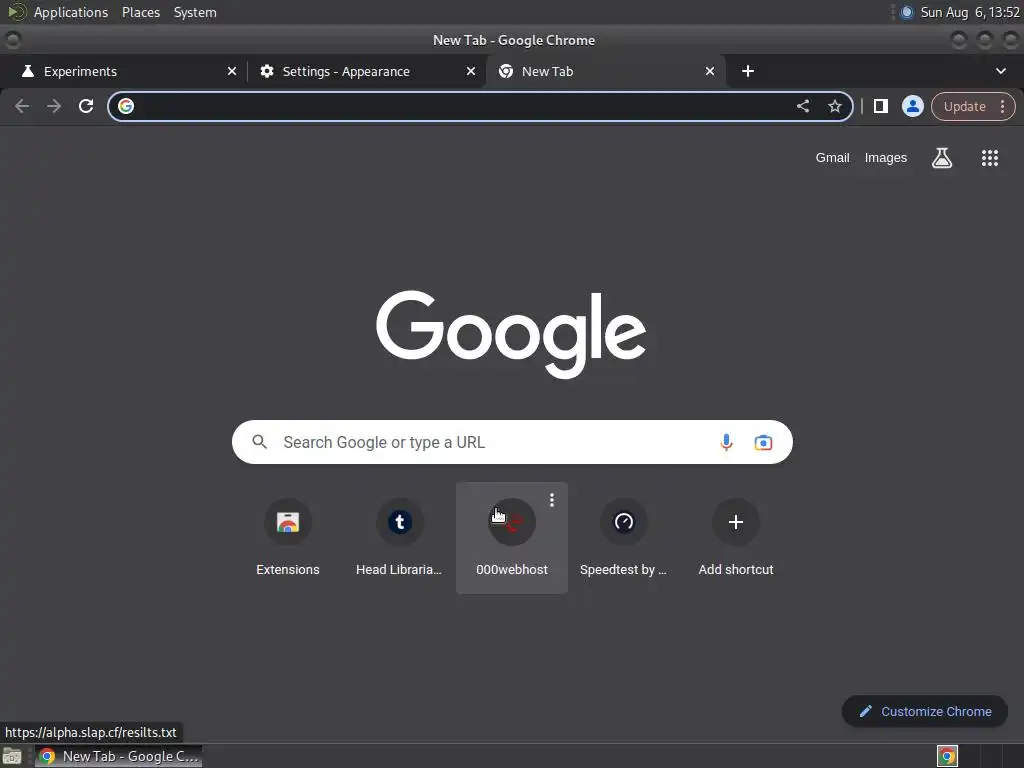Image resolution: width=1024 pixels, height=768 pixels.
Task: Open the Places menu
Action: coord(140,12)
